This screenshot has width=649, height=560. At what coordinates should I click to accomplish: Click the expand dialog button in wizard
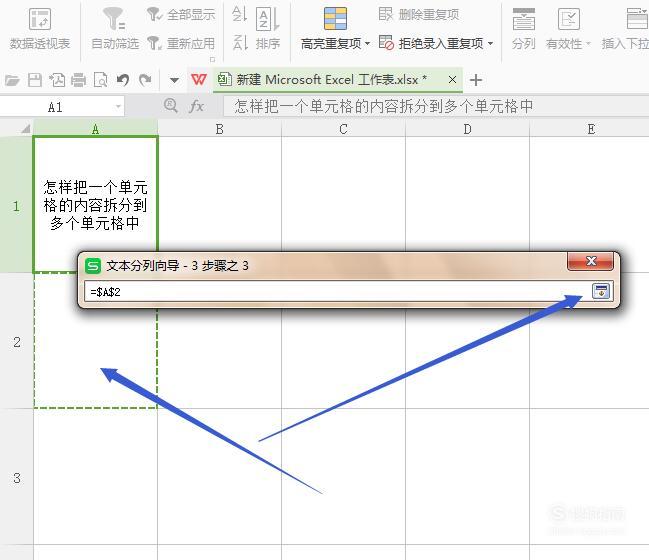pyautogui.click(x=601, y=291)
